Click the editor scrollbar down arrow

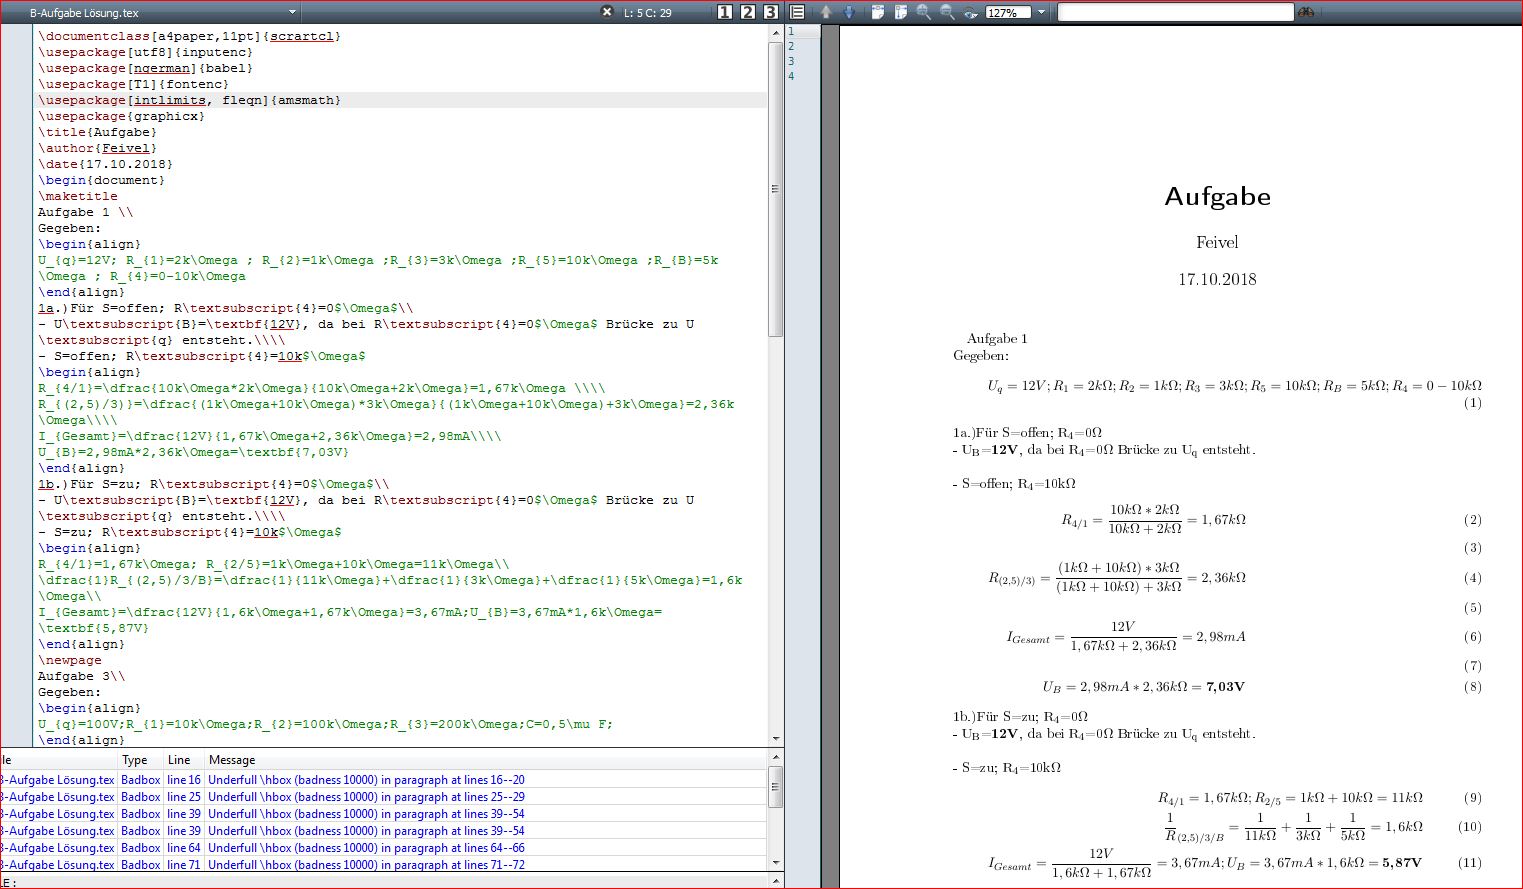tap(776, 739)
